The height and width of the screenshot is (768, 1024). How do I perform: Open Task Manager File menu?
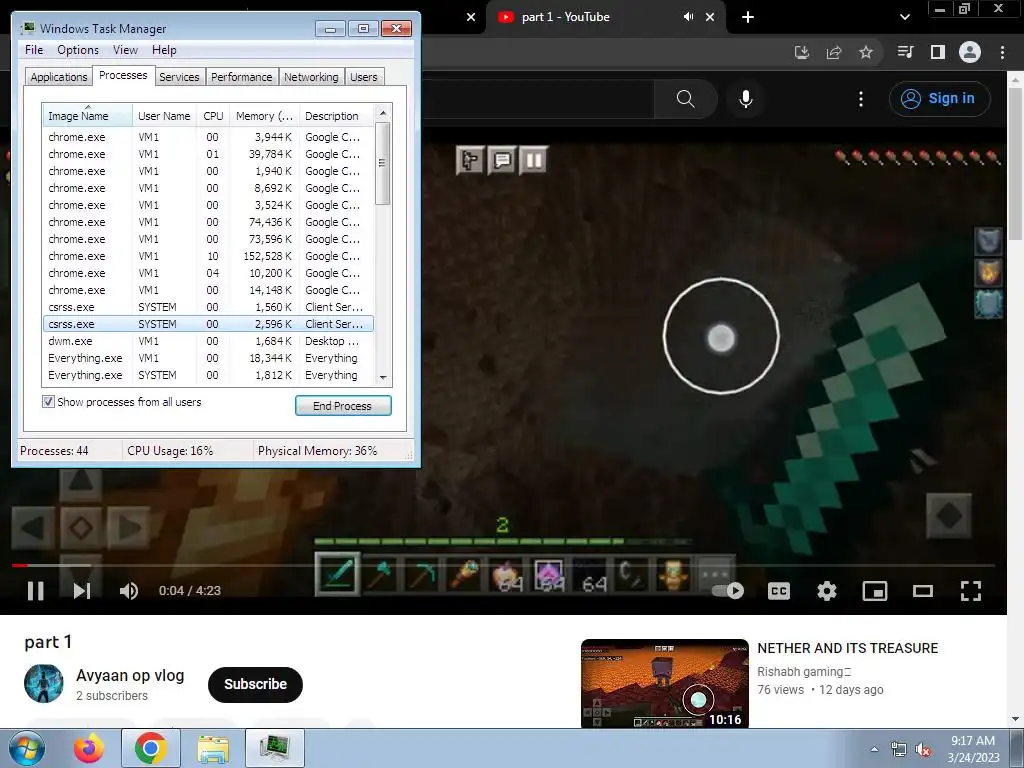[34, 50]
